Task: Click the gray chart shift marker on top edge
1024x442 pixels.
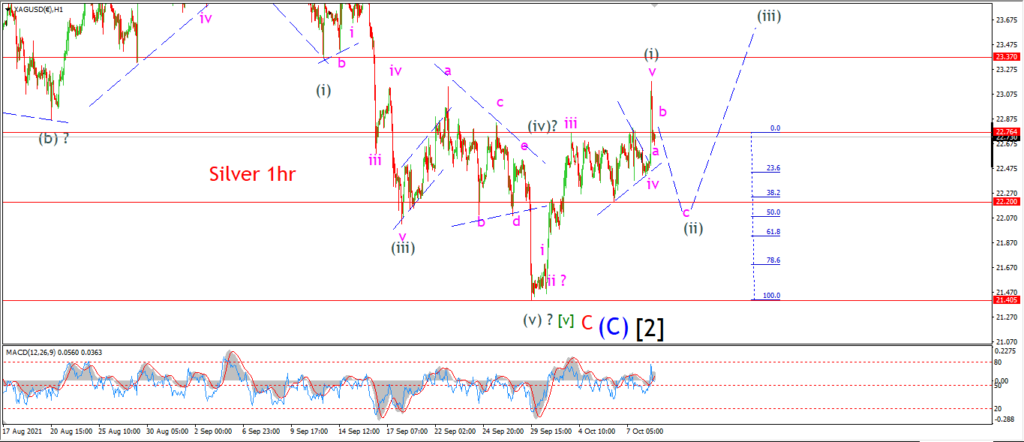Action: (656, 3)
